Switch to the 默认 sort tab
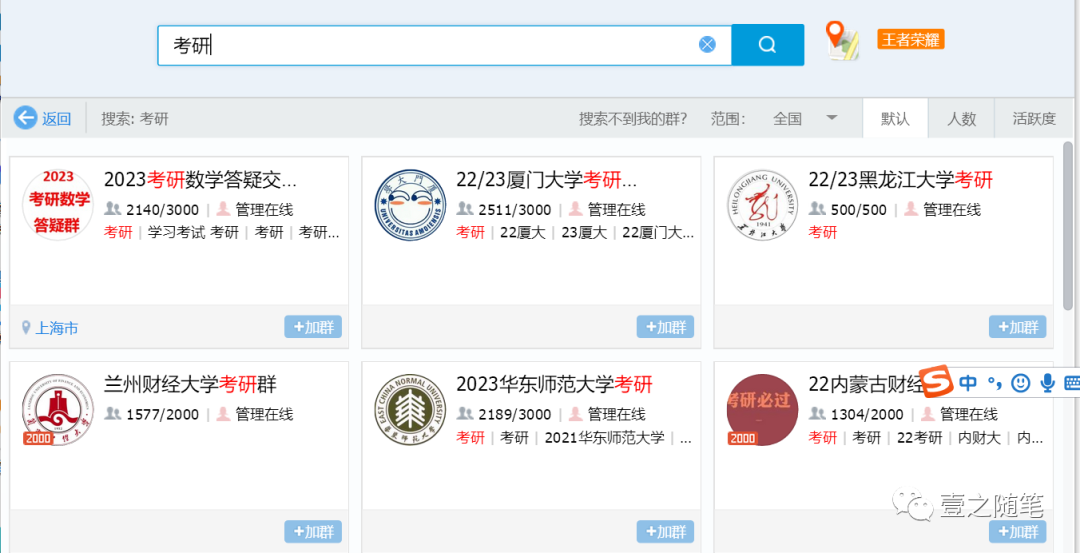 click(x=895, y=118)
